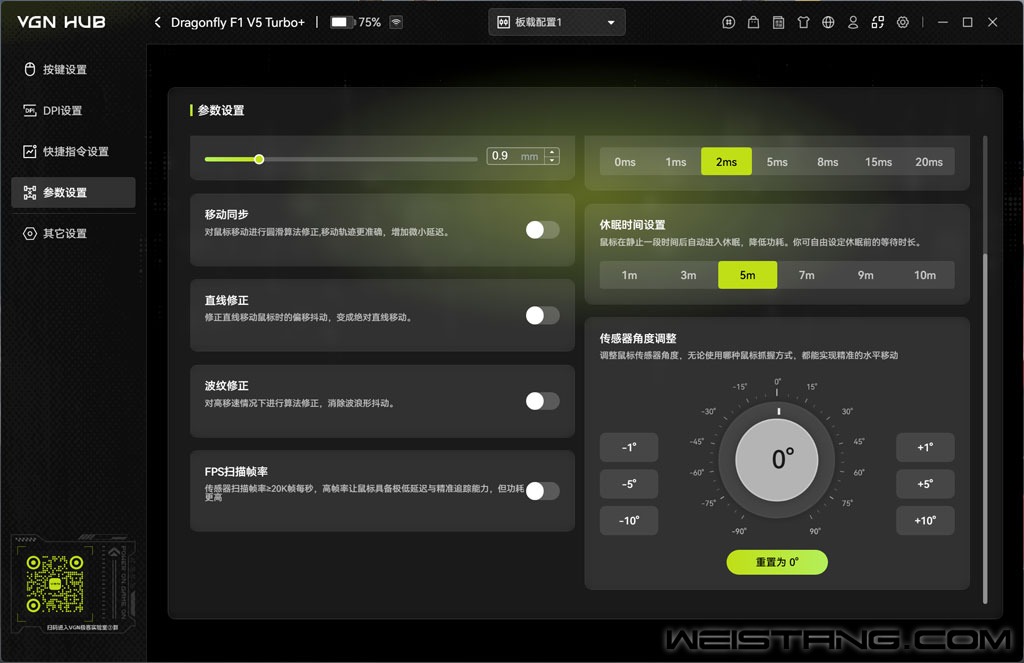The width and height of the screenshot is (1024, 663).
Task: Open the shopping bag store icon
Action: point(753,22)
